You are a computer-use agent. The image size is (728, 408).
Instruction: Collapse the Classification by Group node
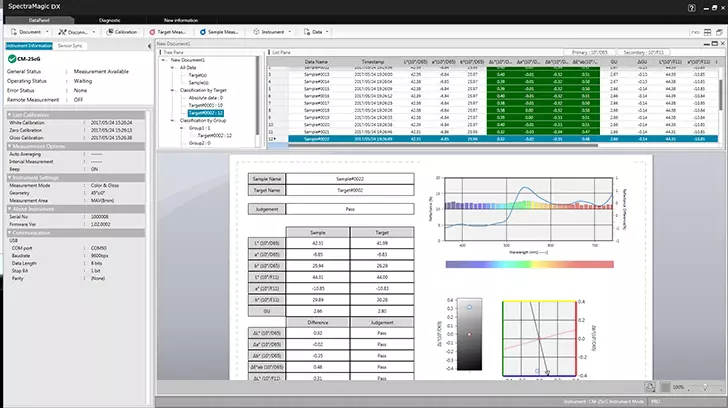173,120
